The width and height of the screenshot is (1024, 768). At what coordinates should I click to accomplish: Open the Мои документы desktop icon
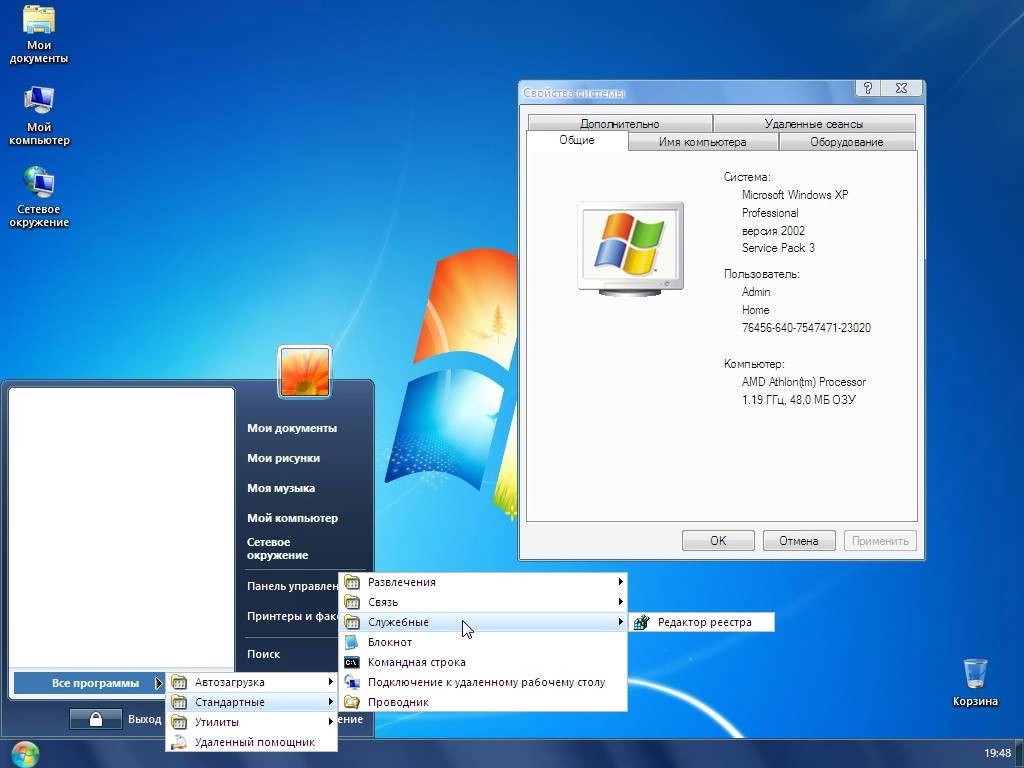[39, 35]
